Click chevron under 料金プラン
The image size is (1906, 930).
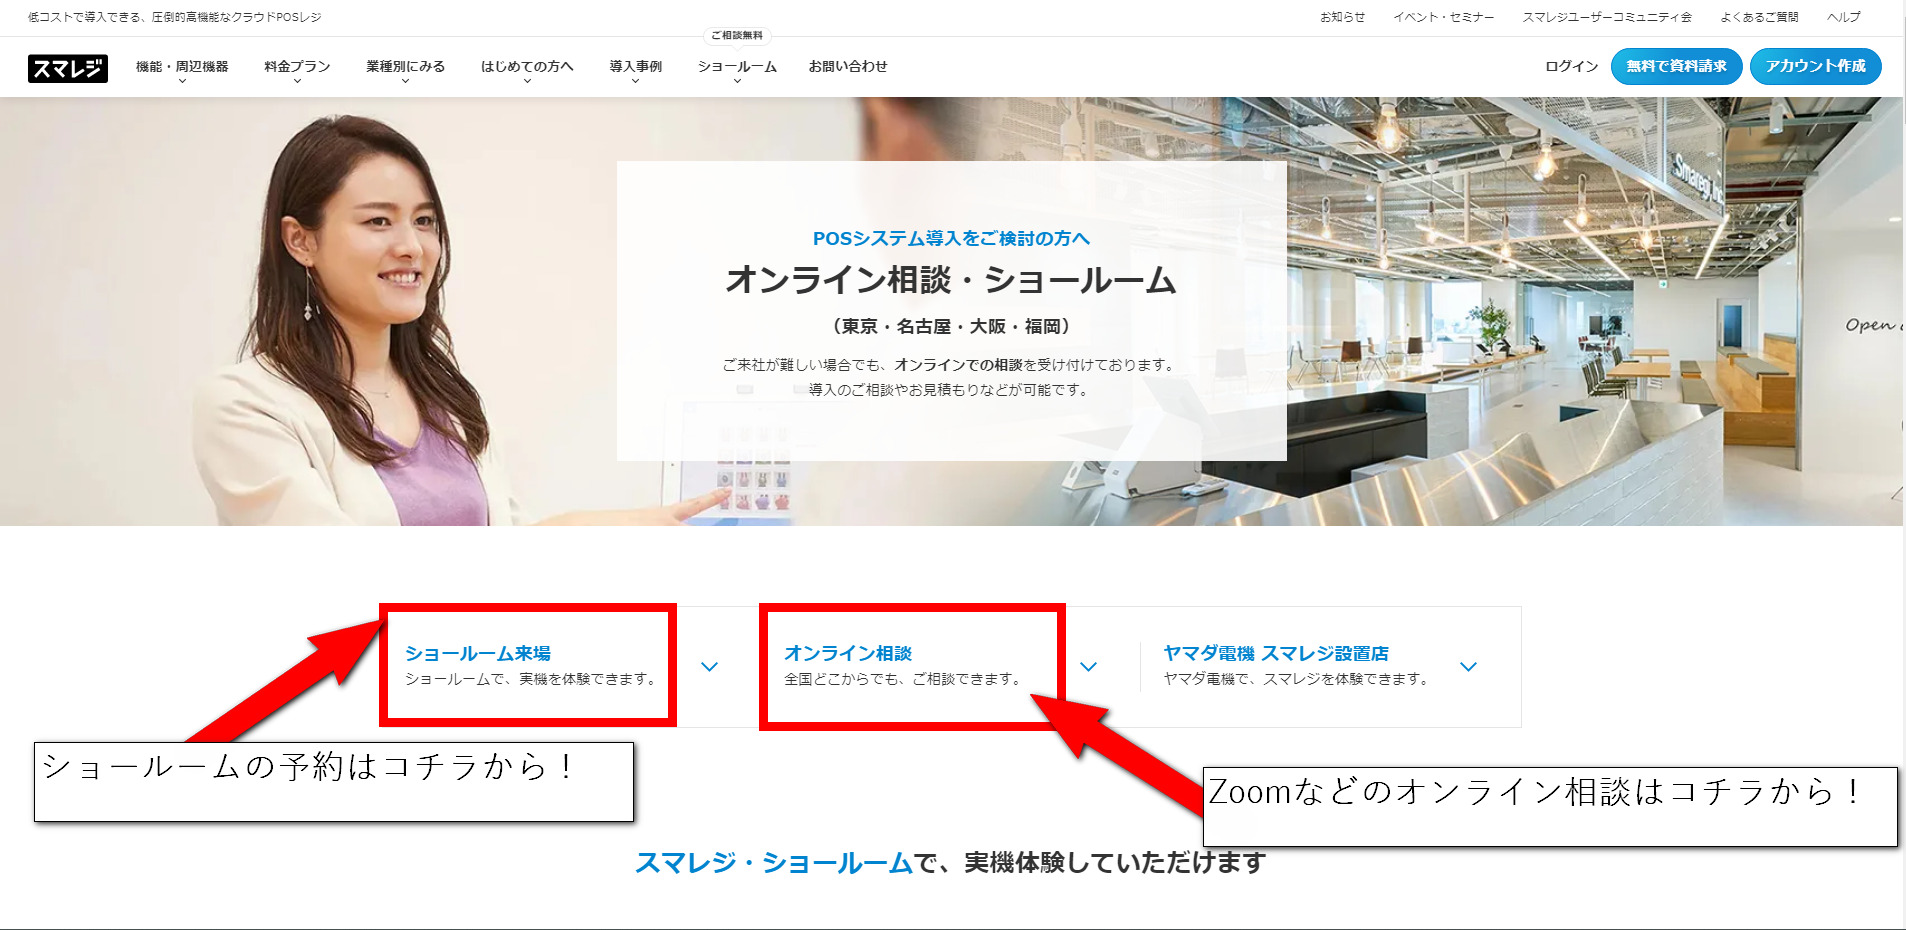(x=297, y=81)
